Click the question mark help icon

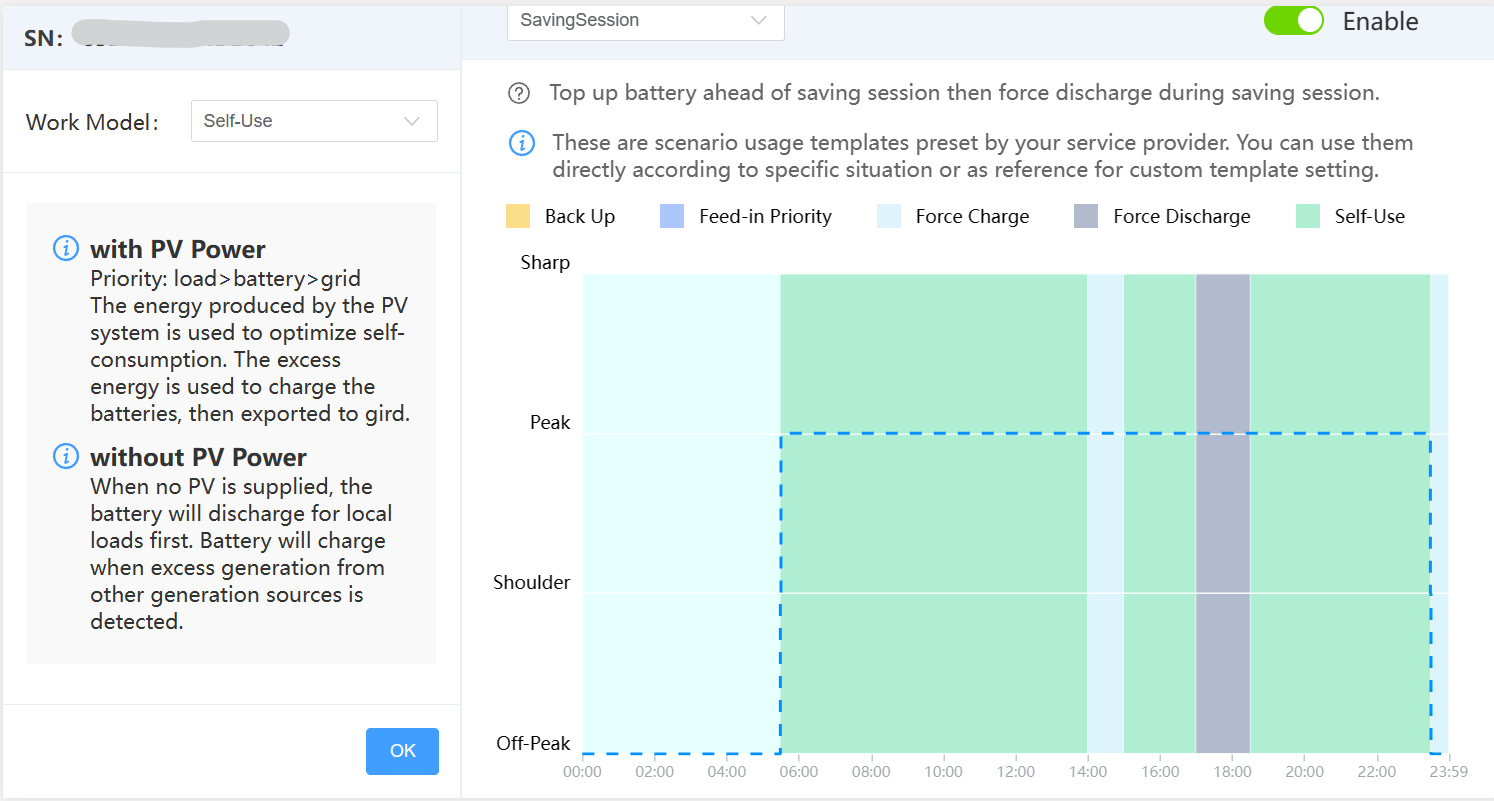coord(519,93)
